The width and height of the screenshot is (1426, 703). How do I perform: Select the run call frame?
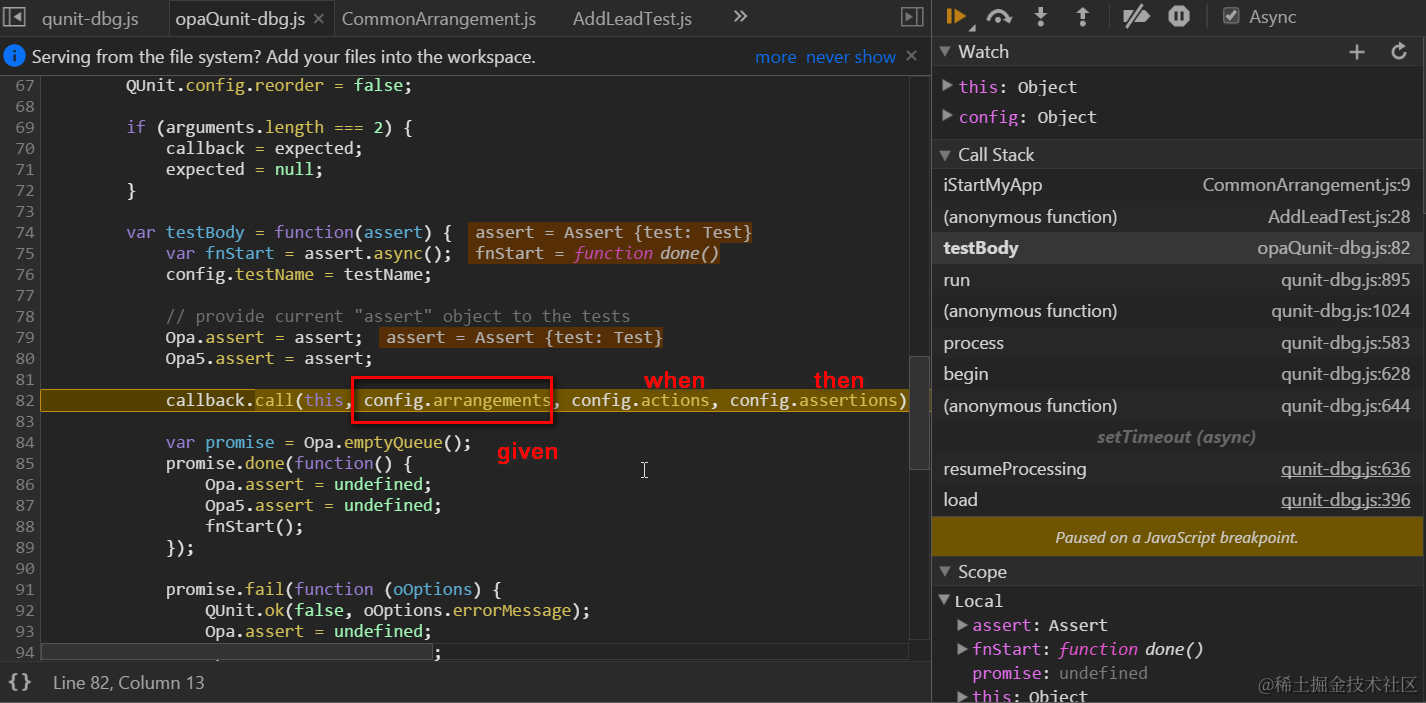coord(1178,280)
